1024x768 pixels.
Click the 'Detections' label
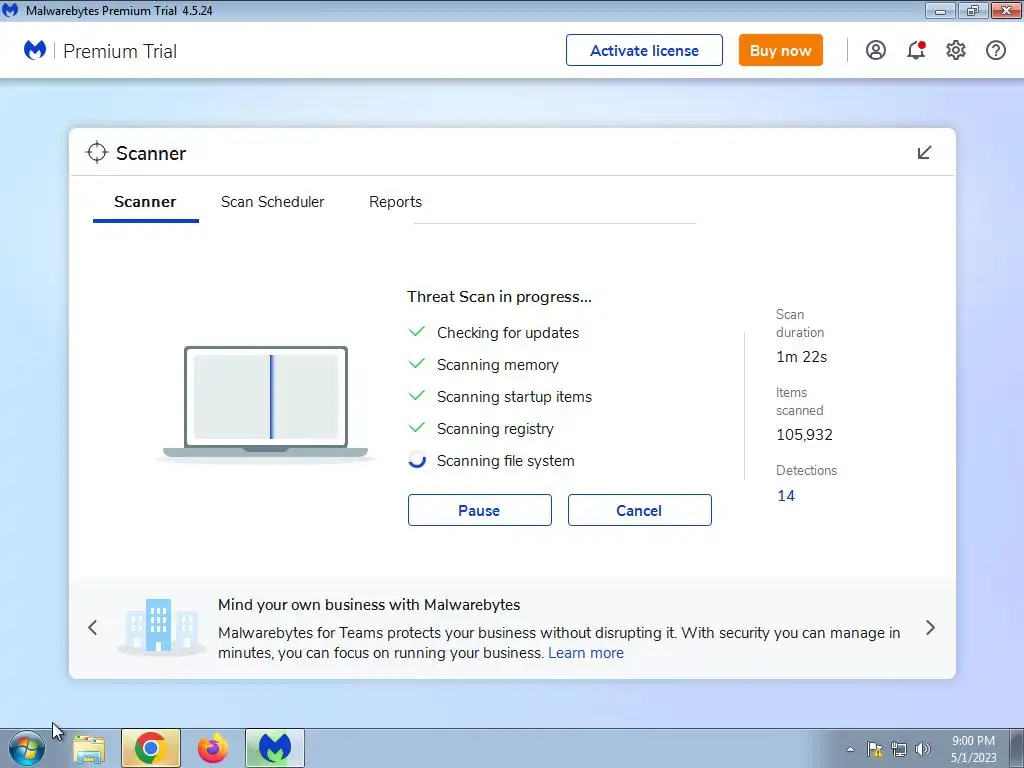[806, 470]
